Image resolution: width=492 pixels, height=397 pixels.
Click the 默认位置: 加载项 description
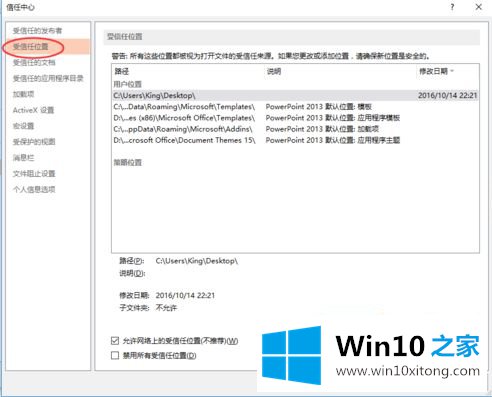coord(322,129)
